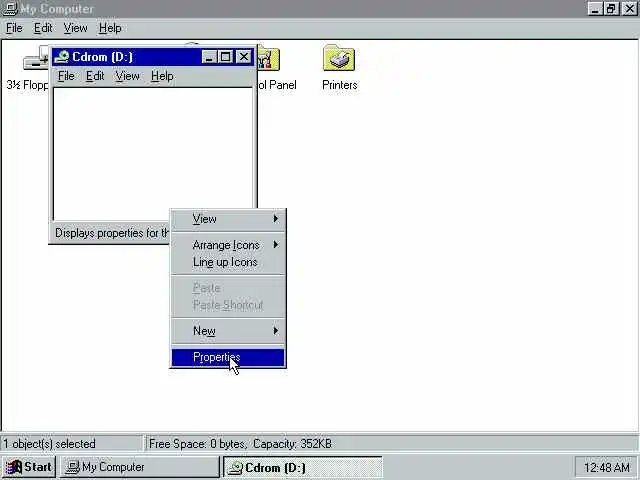Click the 'Free Space: 0 bytes' status text
640x480 pixels.
(198, 444)
